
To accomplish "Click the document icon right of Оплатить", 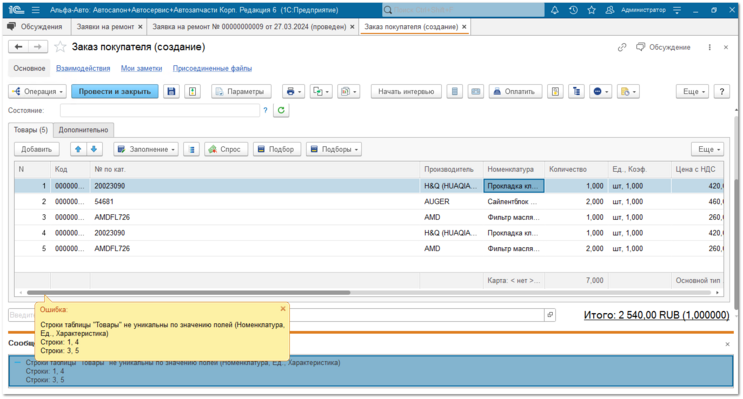I will (x=555, y=91).
